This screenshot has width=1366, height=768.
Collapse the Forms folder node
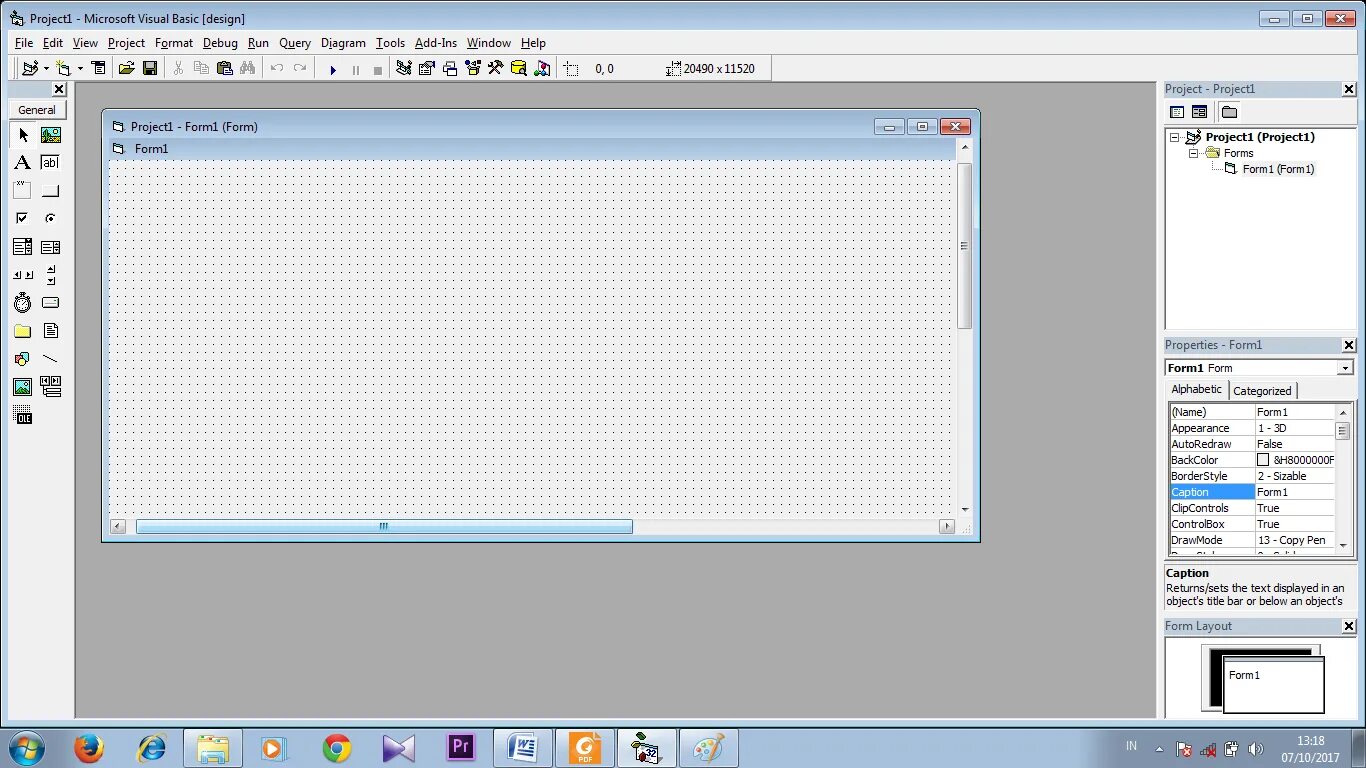point(1193,153)
